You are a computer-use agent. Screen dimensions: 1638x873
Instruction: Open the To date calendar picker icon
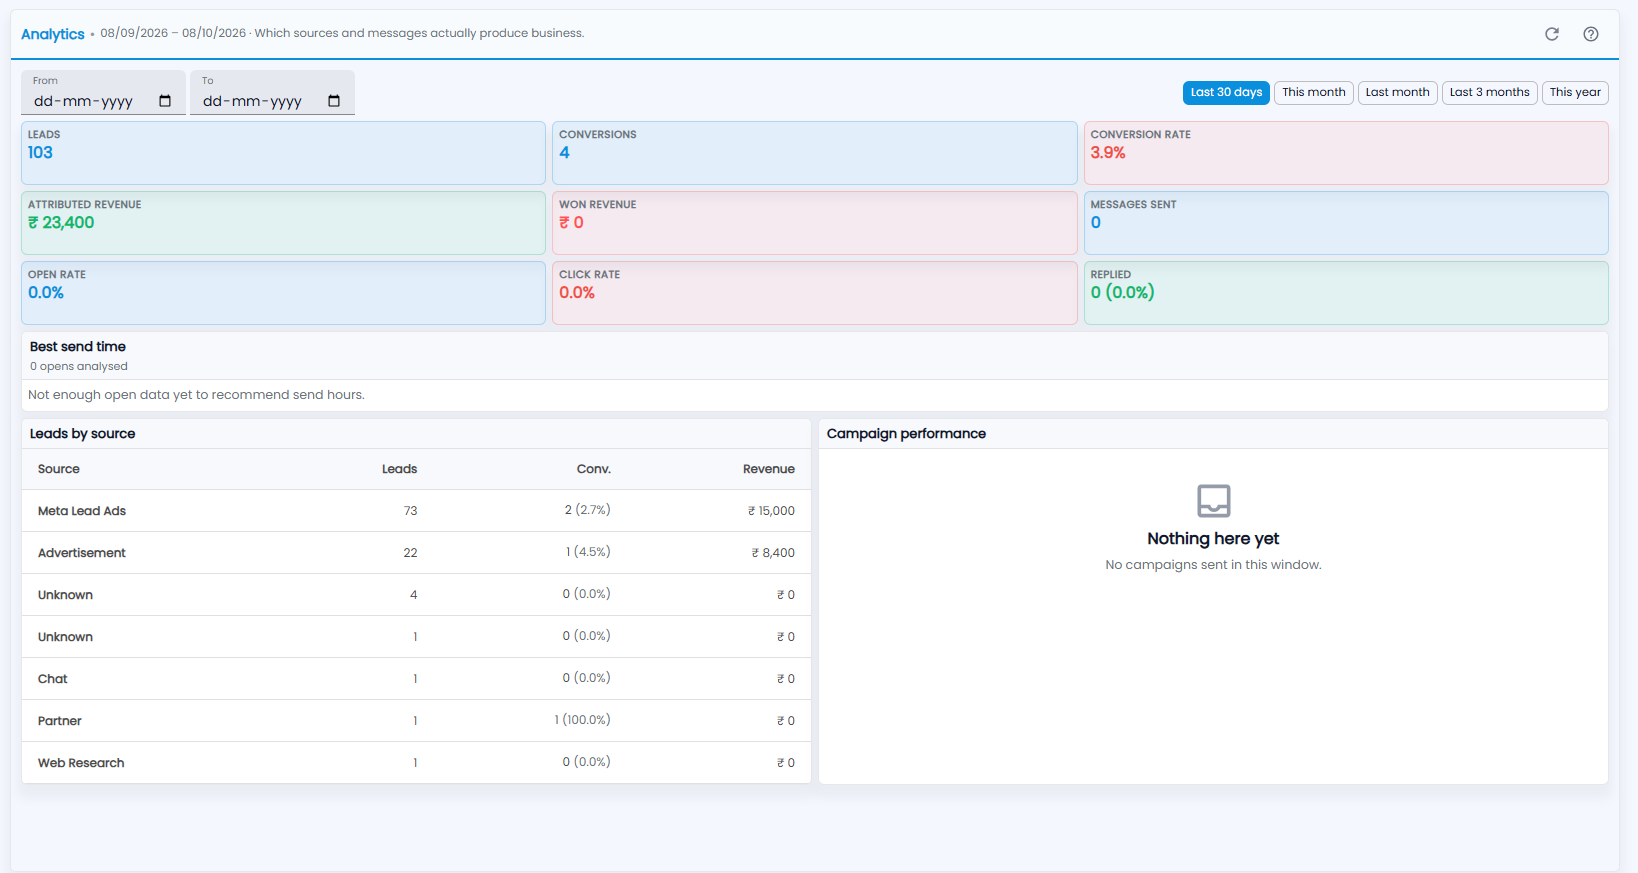pyautogui.click(x=334, y=101)
